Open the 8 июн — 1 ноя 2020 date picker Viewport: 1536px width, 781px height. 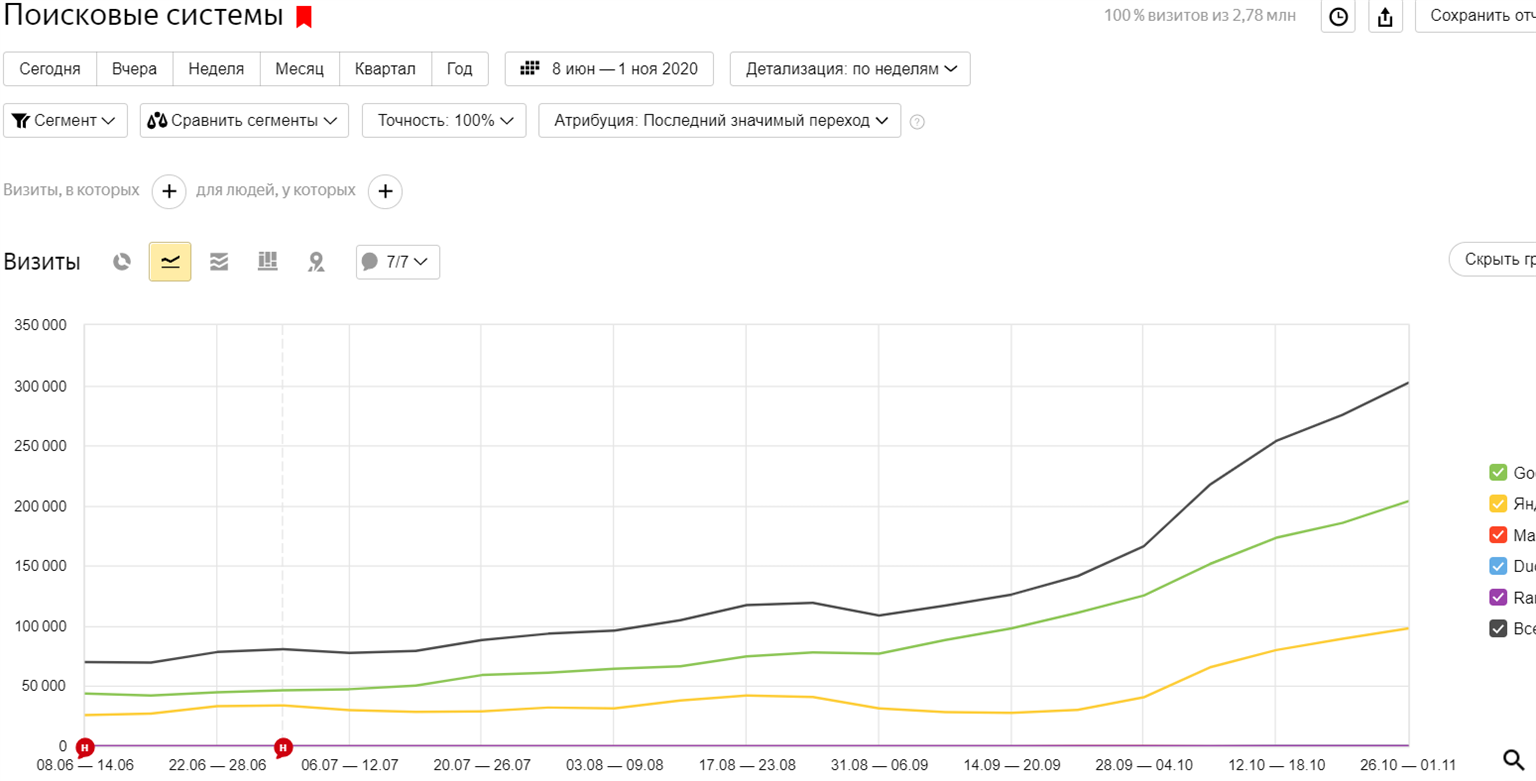pos(609,69)
